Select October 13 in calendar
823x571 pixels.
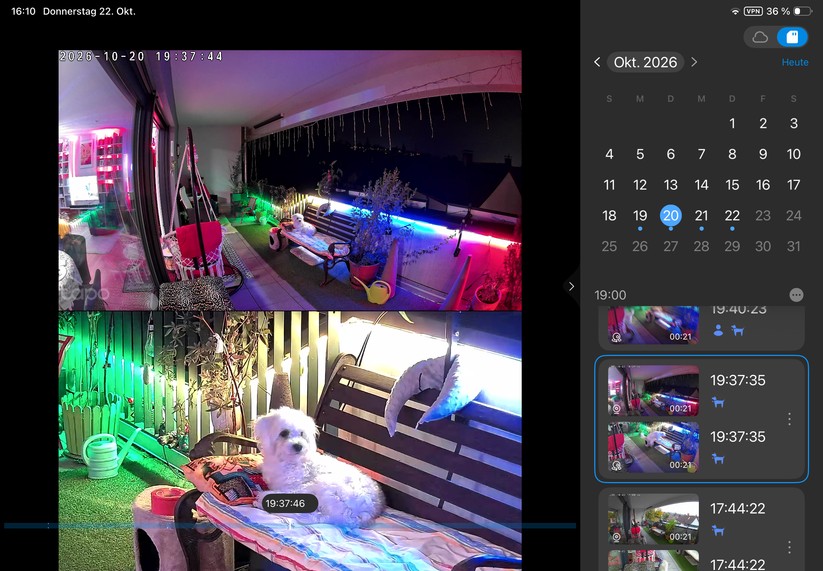(670, 185)
